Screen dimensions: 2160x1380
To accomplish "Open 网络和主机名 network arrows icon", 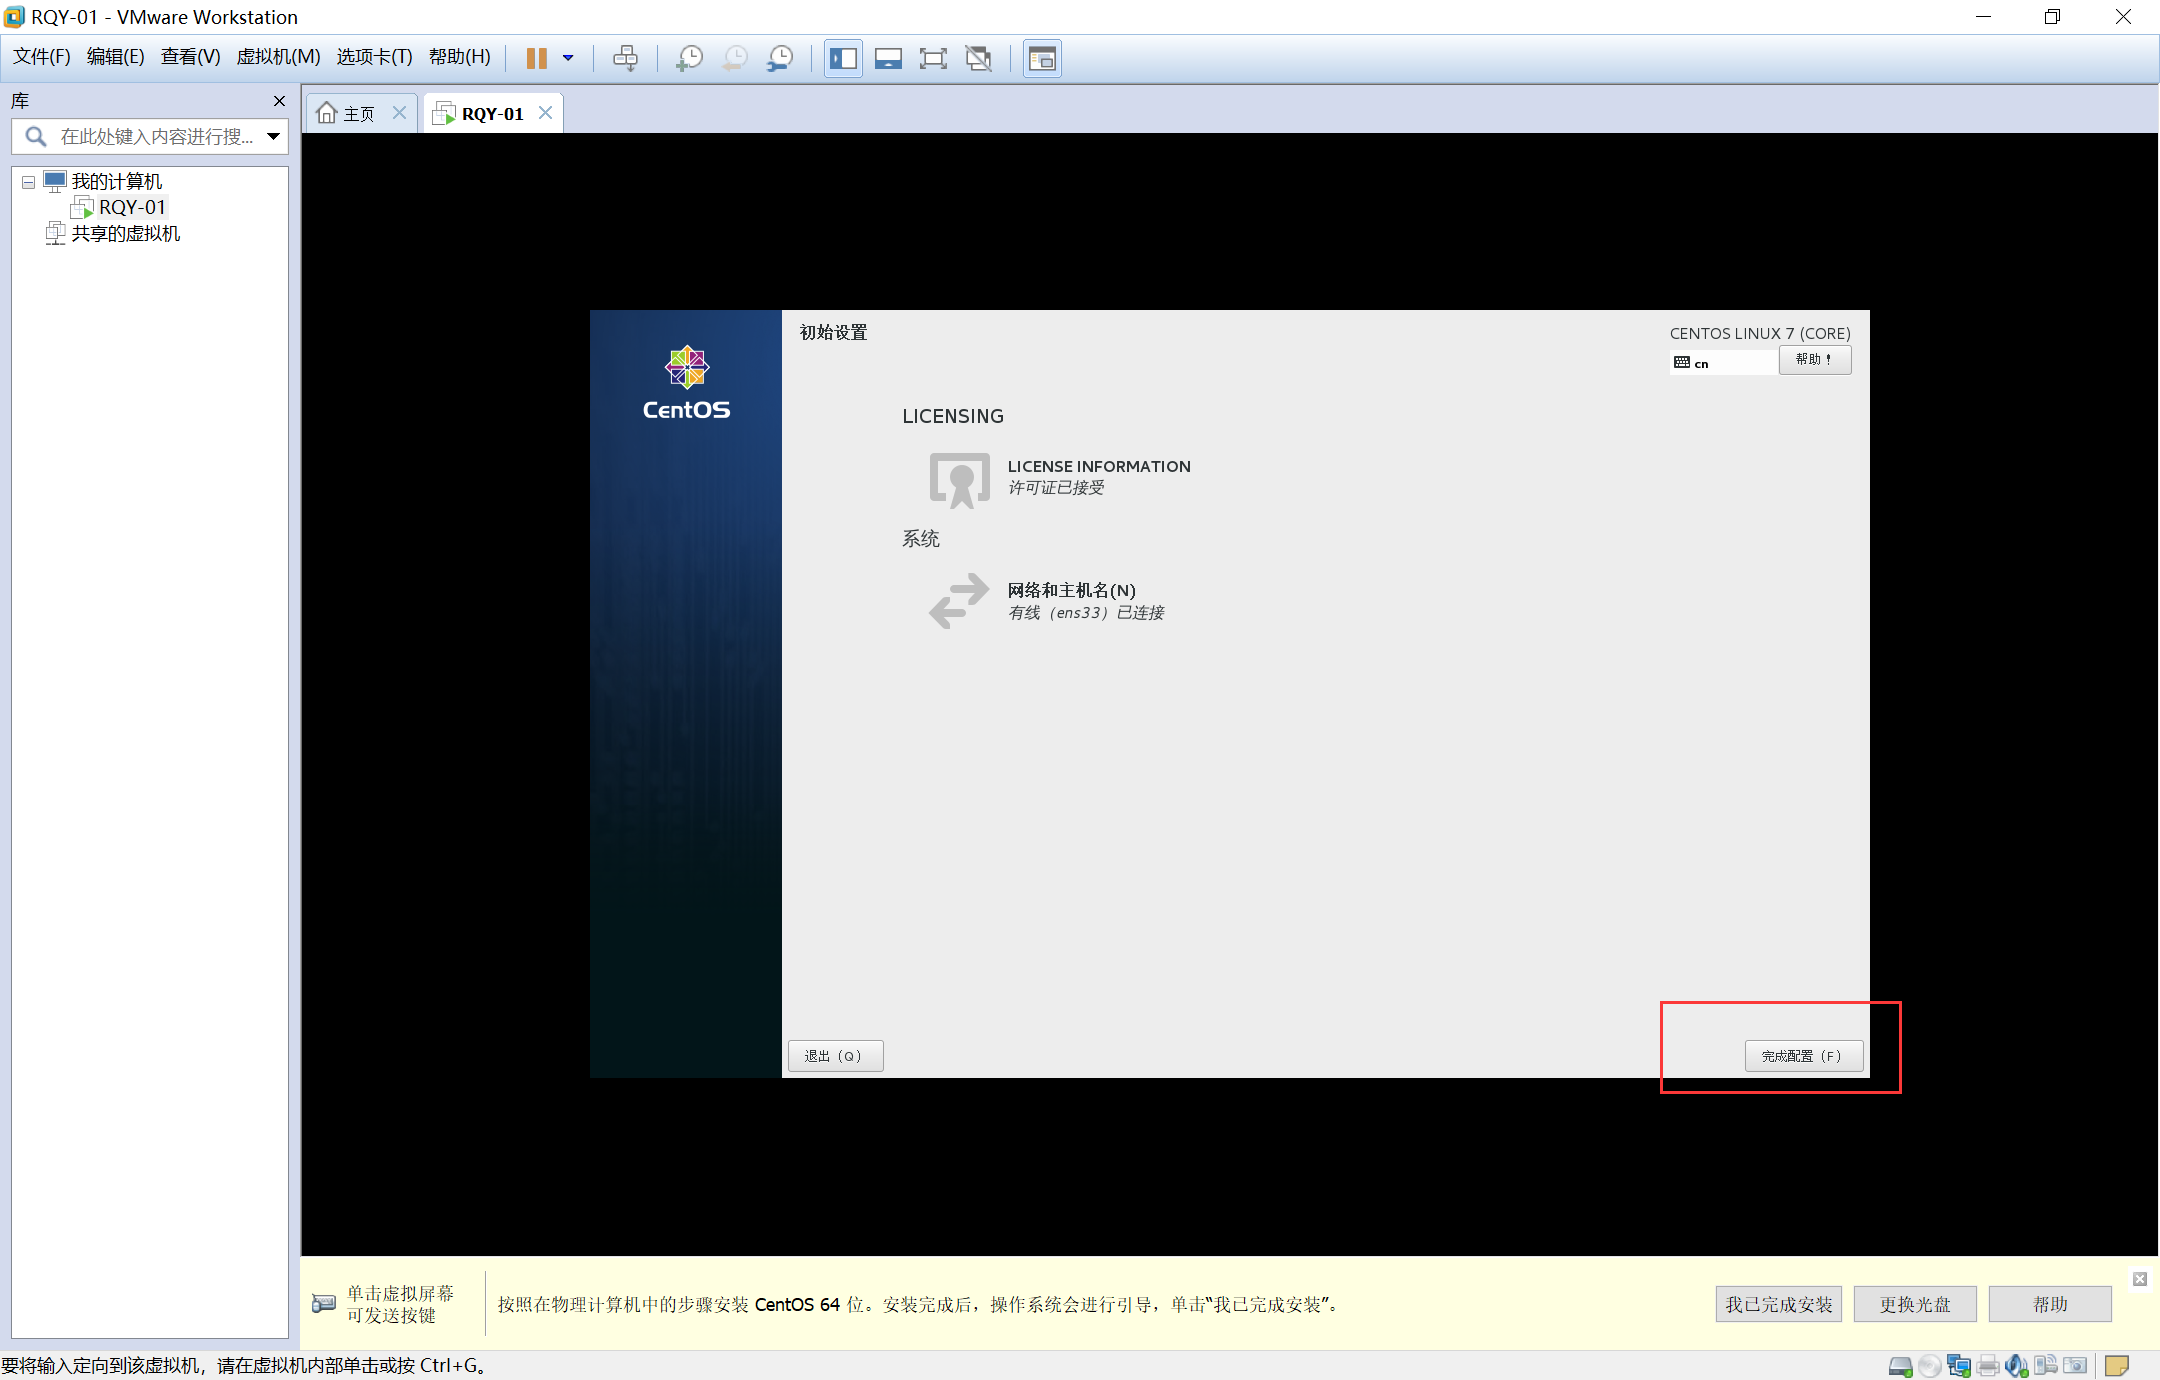I will click(x=959, y=600).
